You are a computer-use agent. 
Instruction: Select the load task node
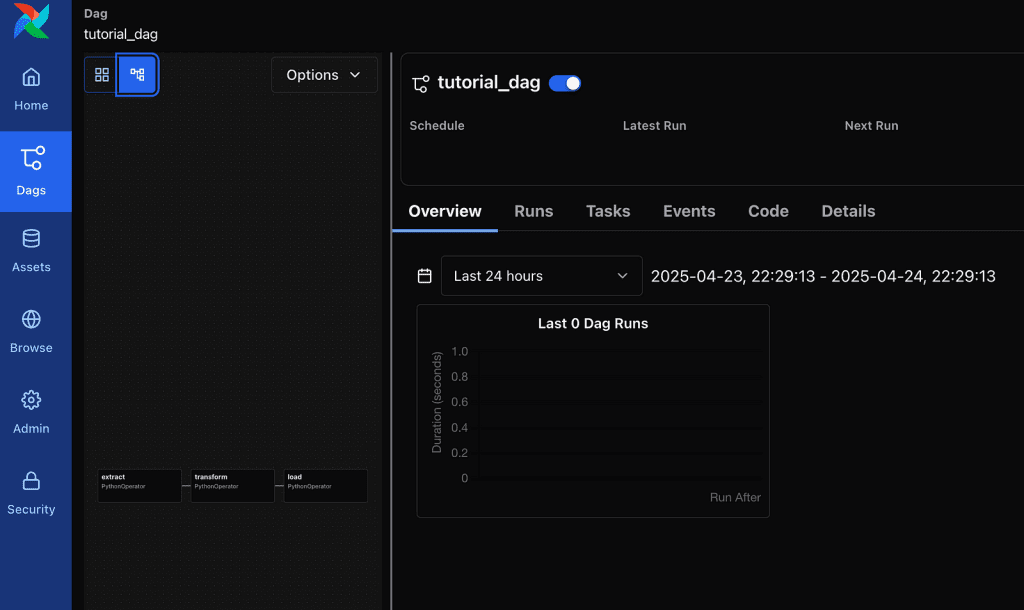(x=325, y=485)
